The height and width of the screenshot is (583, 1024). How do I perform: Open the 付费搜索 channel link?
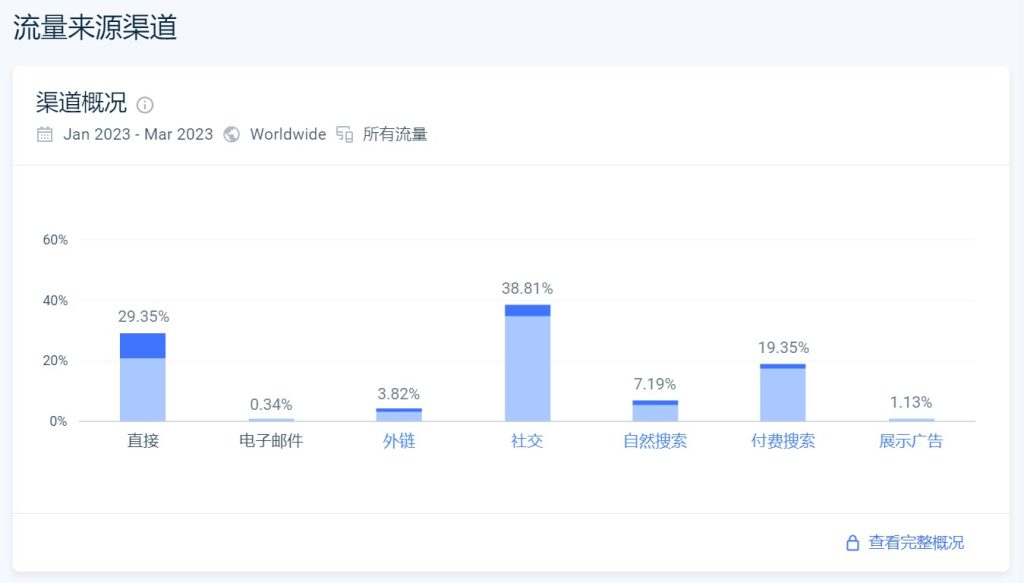click(783, 441)
